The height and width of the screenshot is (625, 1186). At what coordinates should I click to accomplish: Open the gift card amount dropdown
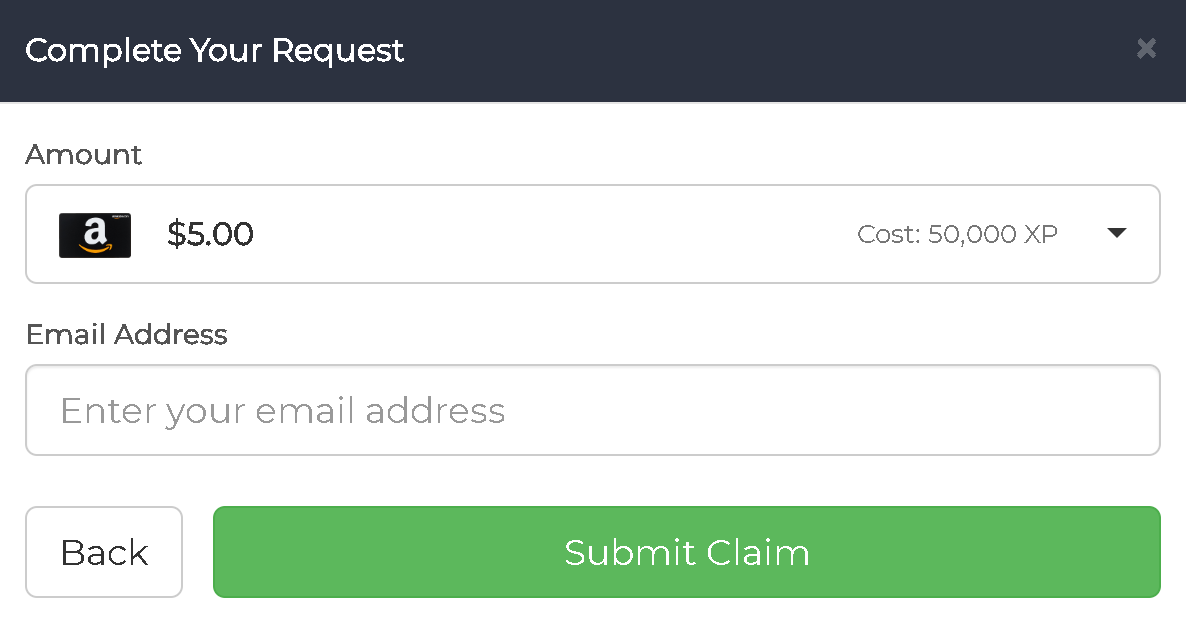click(x=1117, y=233)
